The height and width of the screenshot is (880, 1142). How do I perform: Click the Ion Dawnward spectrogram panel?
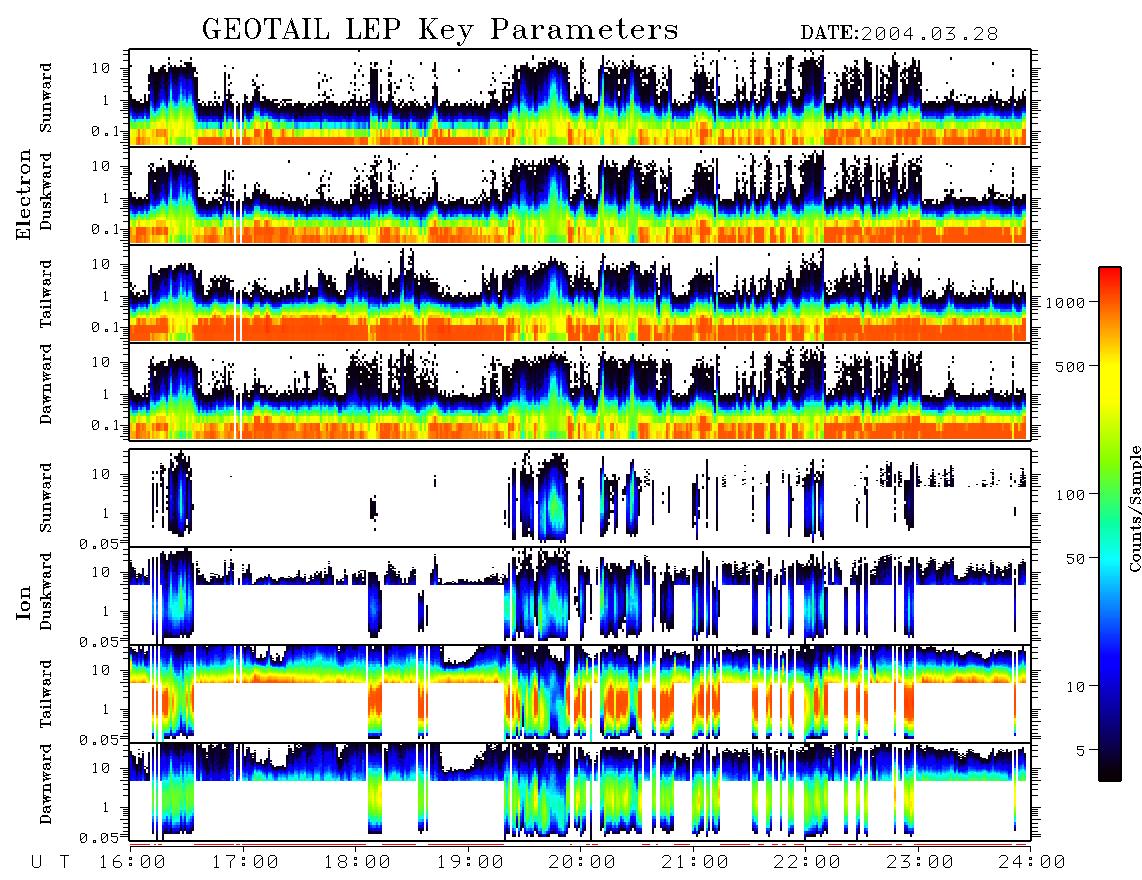pyautogui.click(x=580, y=792)
